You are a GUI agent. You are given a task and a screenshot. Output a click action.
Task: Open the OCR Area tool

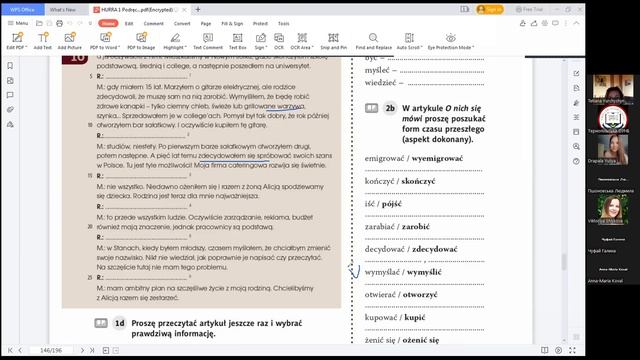(302, 41)
